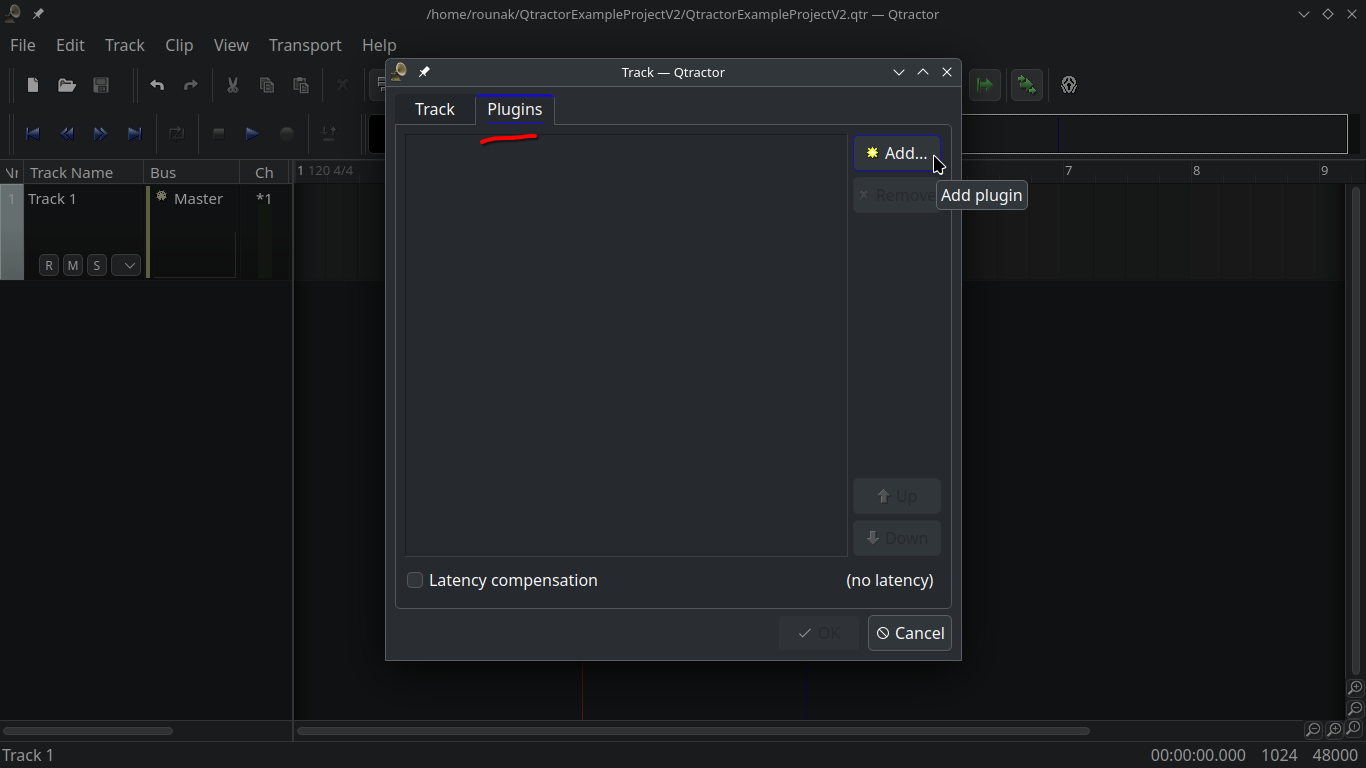
Task: Zoom in vertically on the timeline
Action: click(x=1355, y=688)
